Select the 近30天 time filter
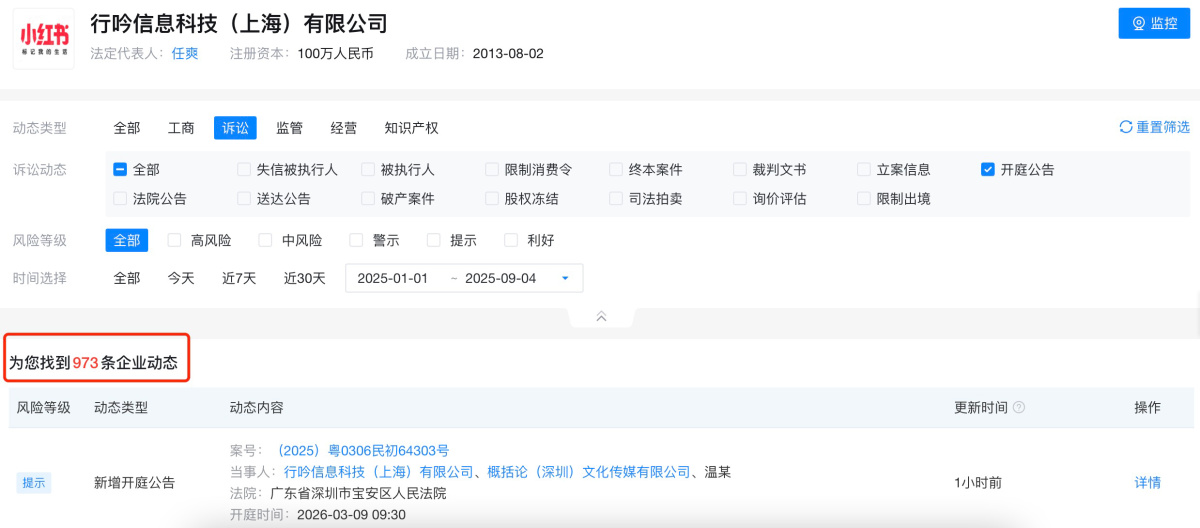1200x528 pixels. click(304, 278)
